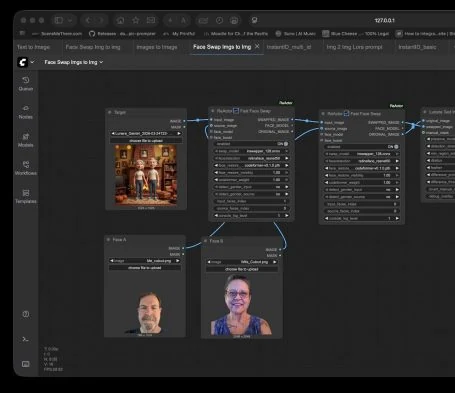The height and width of the screenshot is (393, 455).
Task: Click codeformer_weight slider in first ReActor node
Action: tap(251, 180)
